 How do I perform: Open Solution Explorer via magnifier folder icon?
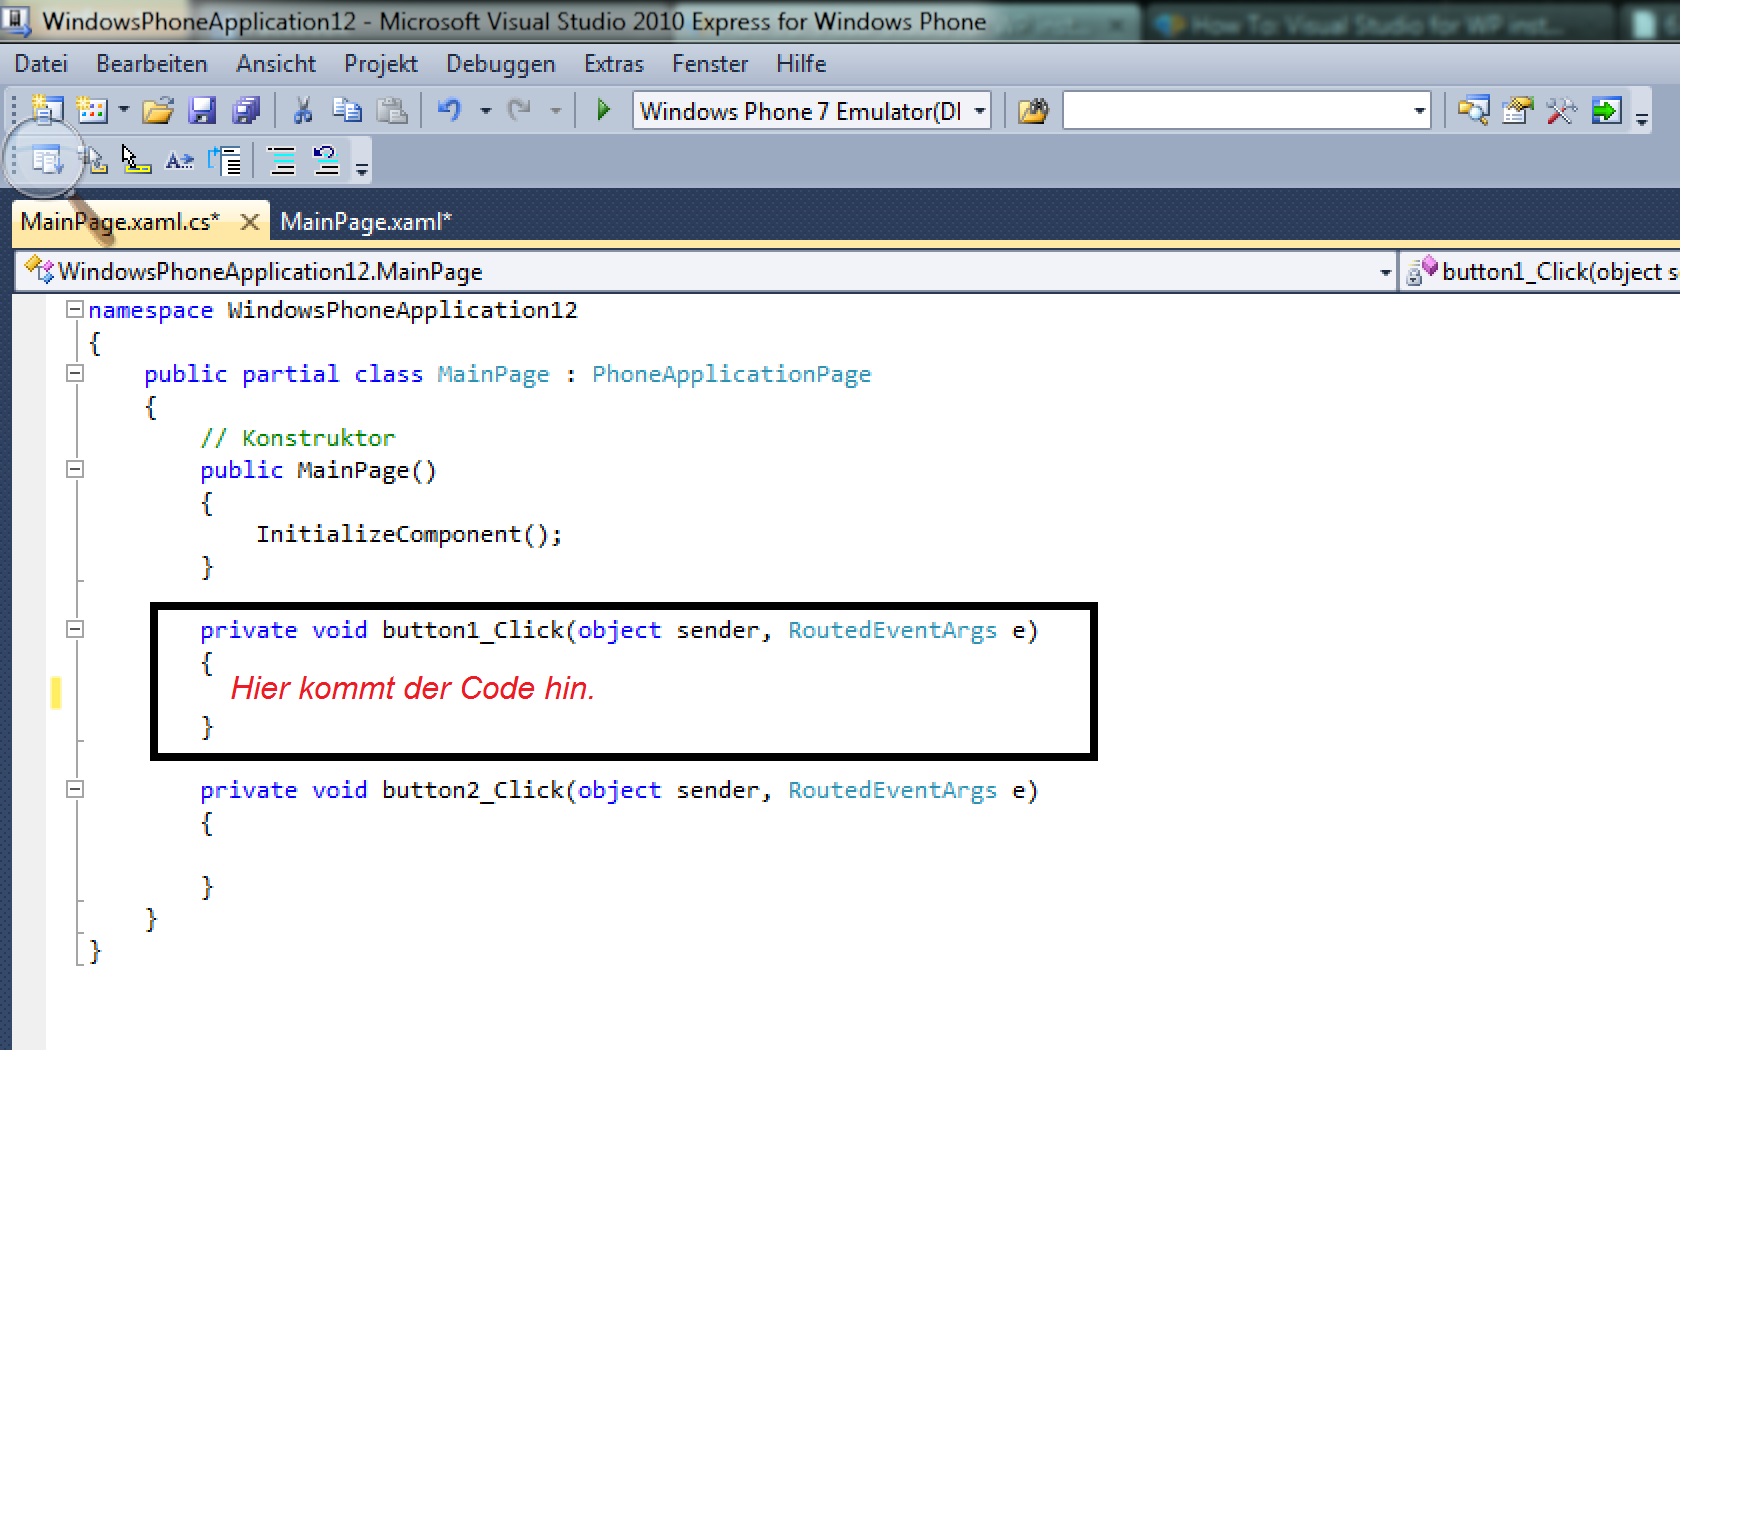tap(1473, 110)
